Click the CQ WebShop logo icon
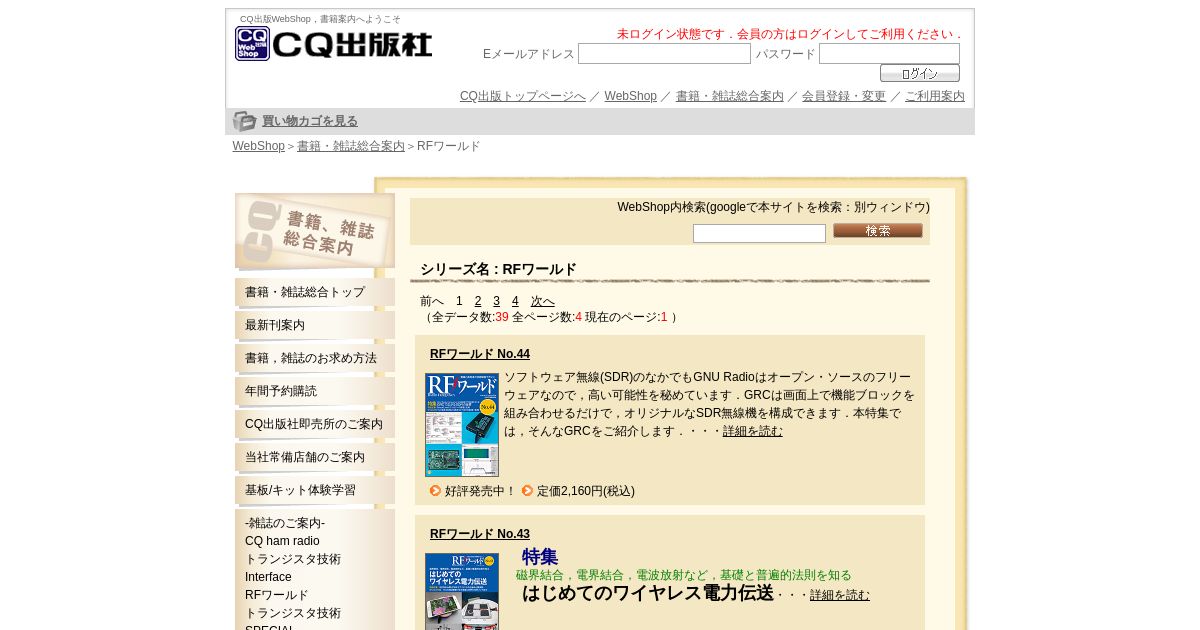The width and height of the screenshot is (1200, 630). coord(252,43)
